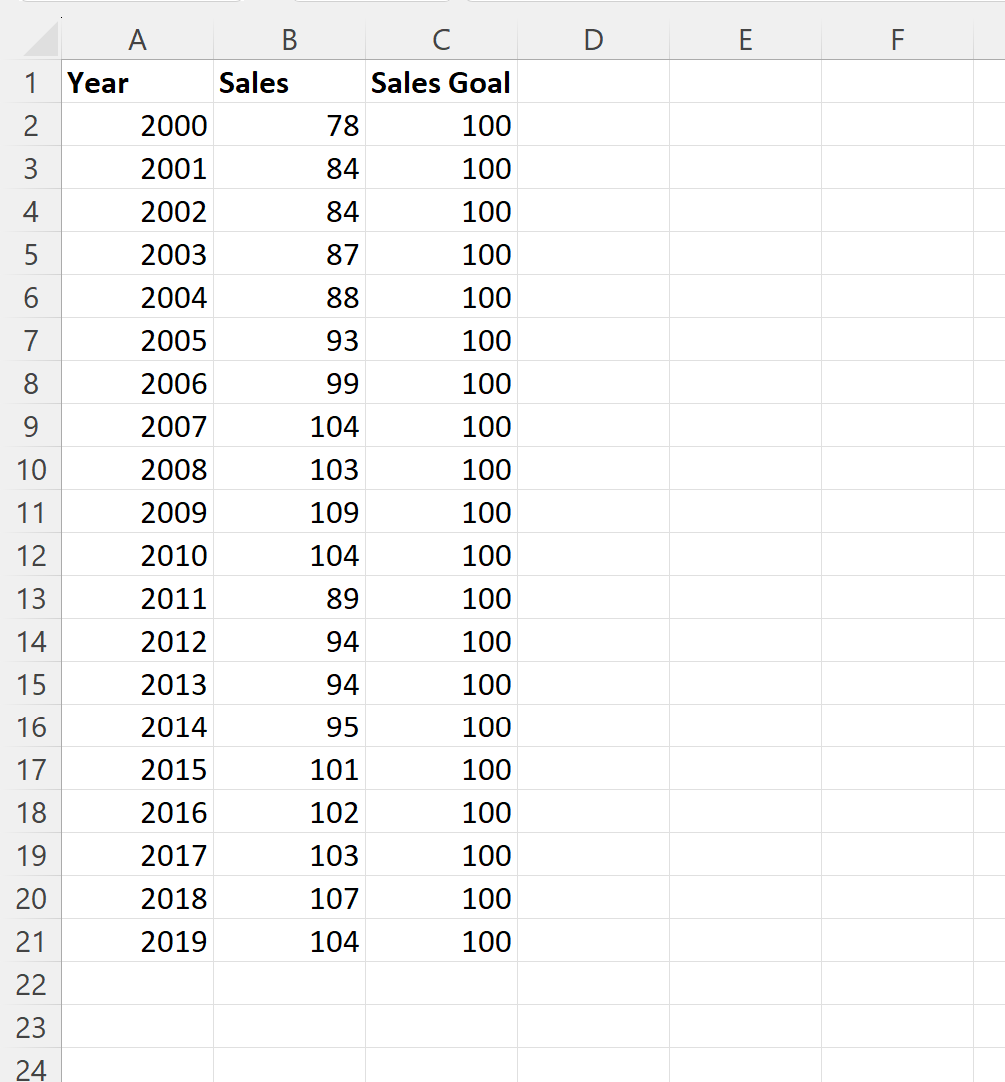Click the empty cell in row 22 column A
1005x1082 pixels.
tap(137, 984)
